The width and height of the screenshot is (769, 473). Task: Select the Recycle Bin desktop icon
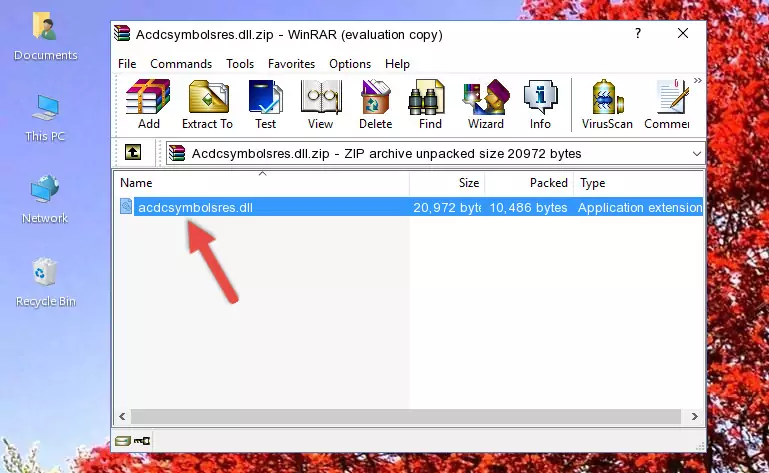click(x=46, y=283)
